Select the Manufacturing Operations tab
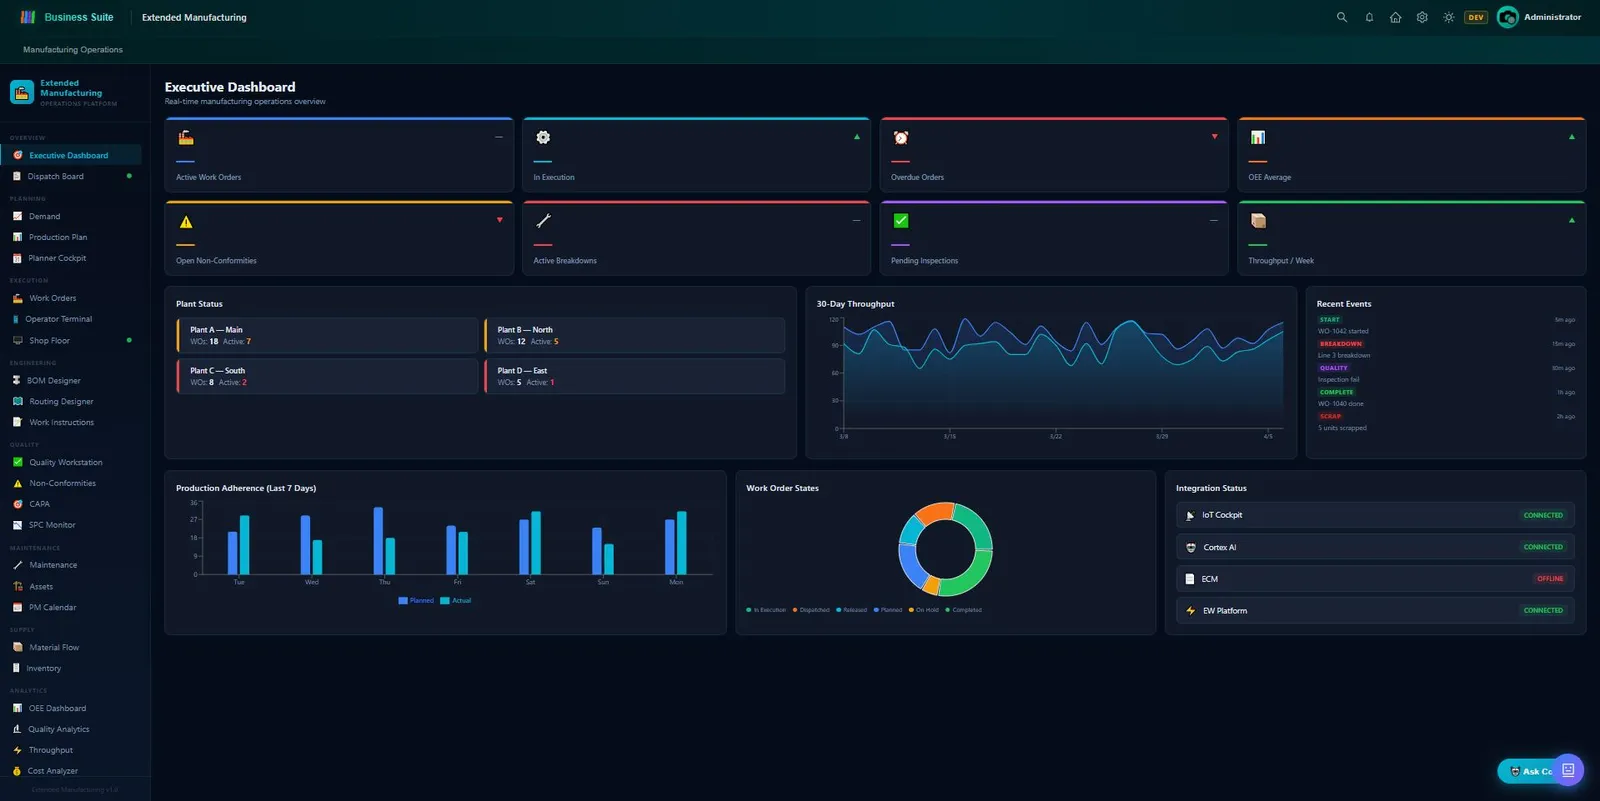The width and height of the screenshot is (1600, 801). pyautogui.click(x=73, y=50)
